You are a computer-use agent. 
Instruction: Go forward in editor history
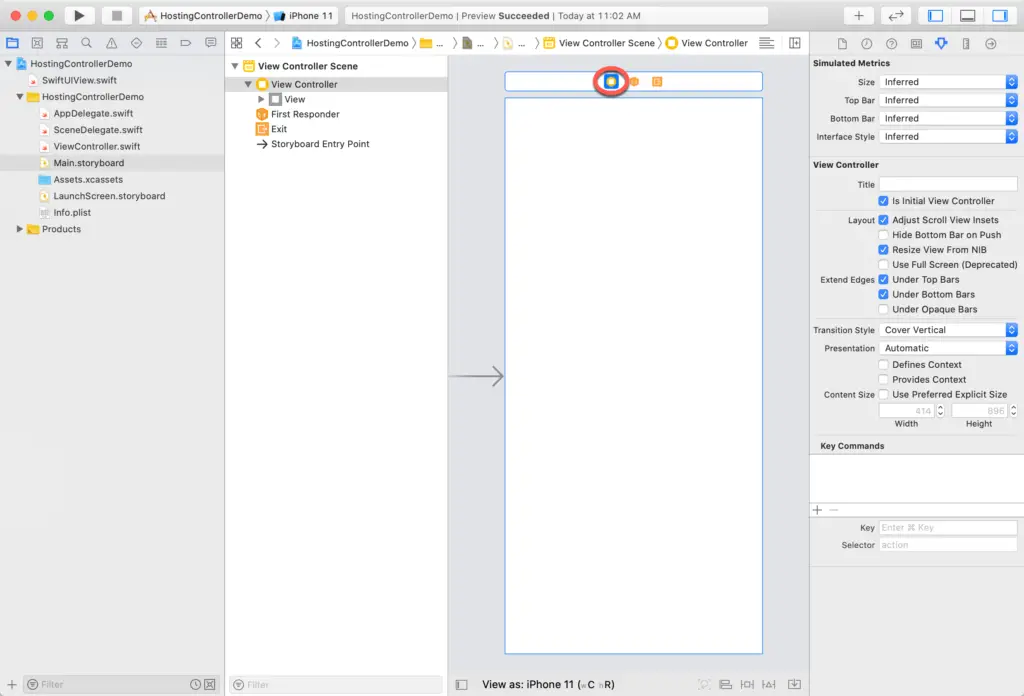coord(277,43)
